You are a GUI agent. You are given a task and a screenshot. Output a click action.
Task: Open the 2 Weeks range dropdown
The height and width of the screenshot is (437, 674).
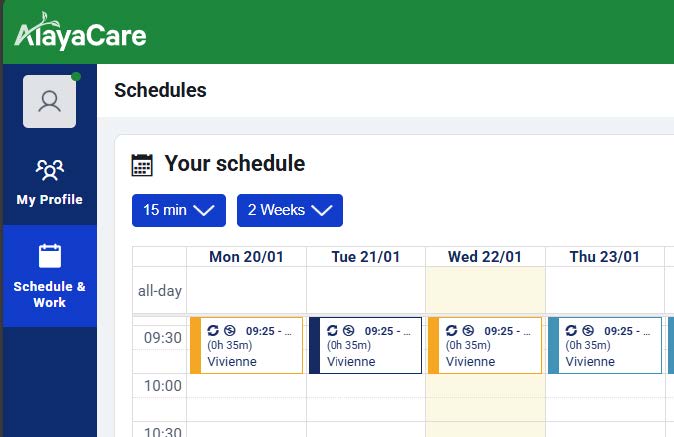click(290, 210)
